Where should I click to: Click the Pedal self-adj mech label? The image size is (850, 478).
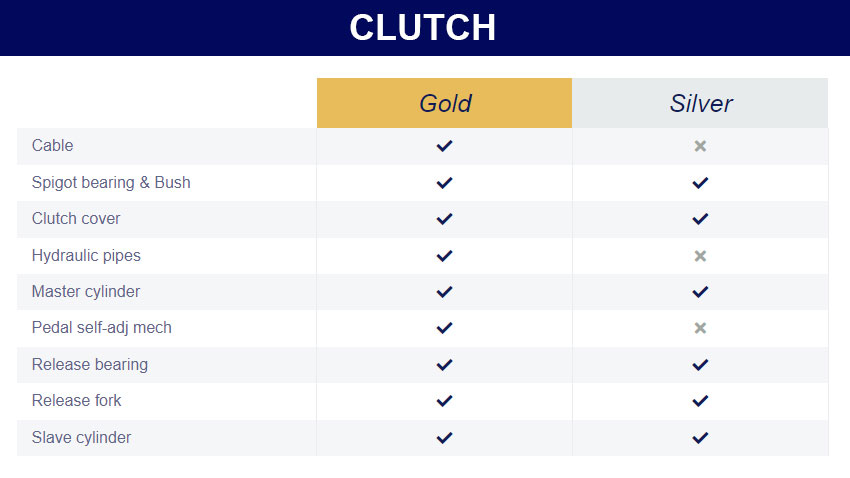[x=102, y=328]
